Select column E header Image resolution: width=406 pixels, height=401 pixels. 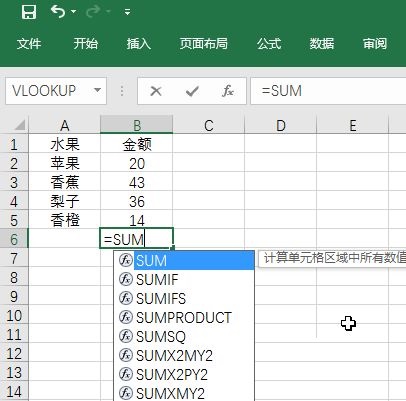(x=353, y=125)
